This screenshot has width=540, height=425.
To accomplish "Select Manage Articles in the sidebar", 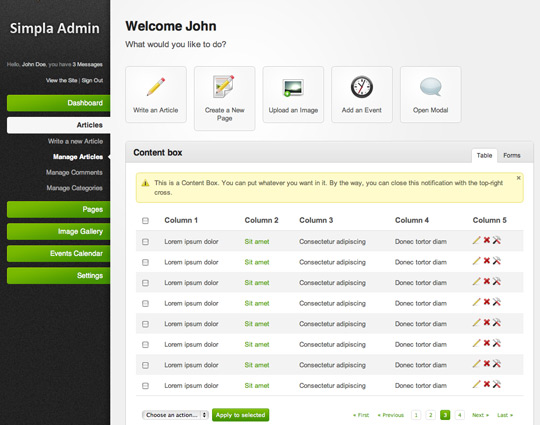I will (x=78, y=157).
